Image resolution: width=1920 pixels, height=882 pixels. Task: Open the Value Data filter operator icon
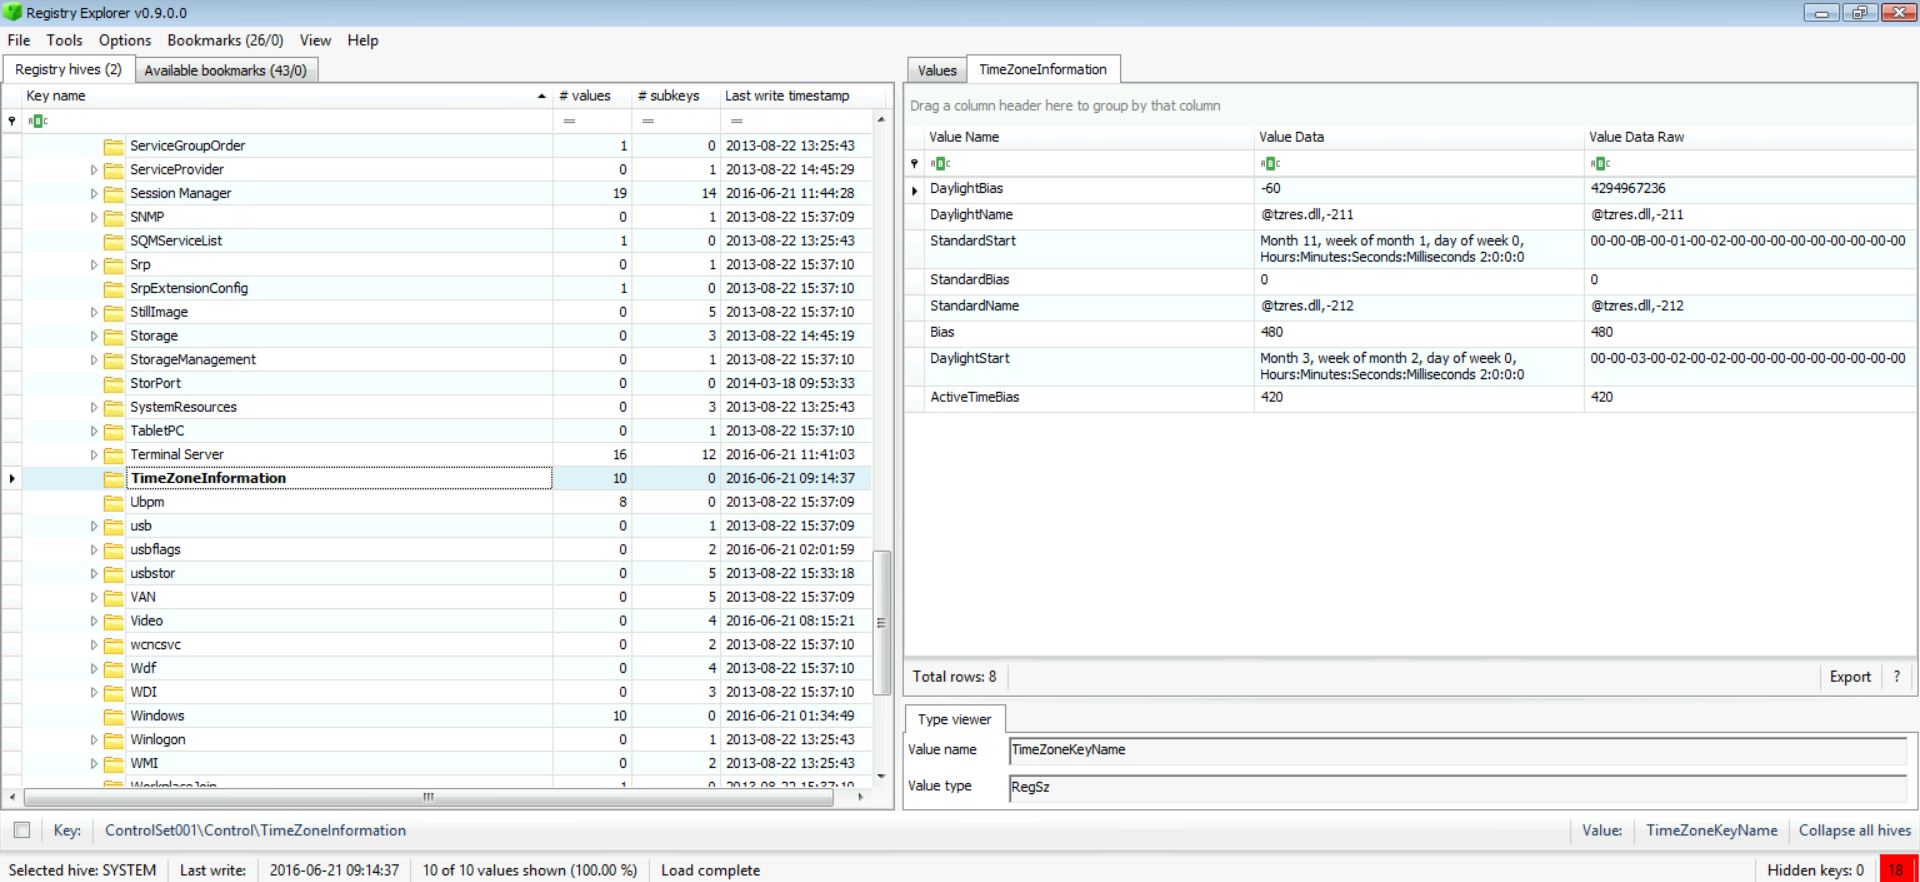(1270, 163)
